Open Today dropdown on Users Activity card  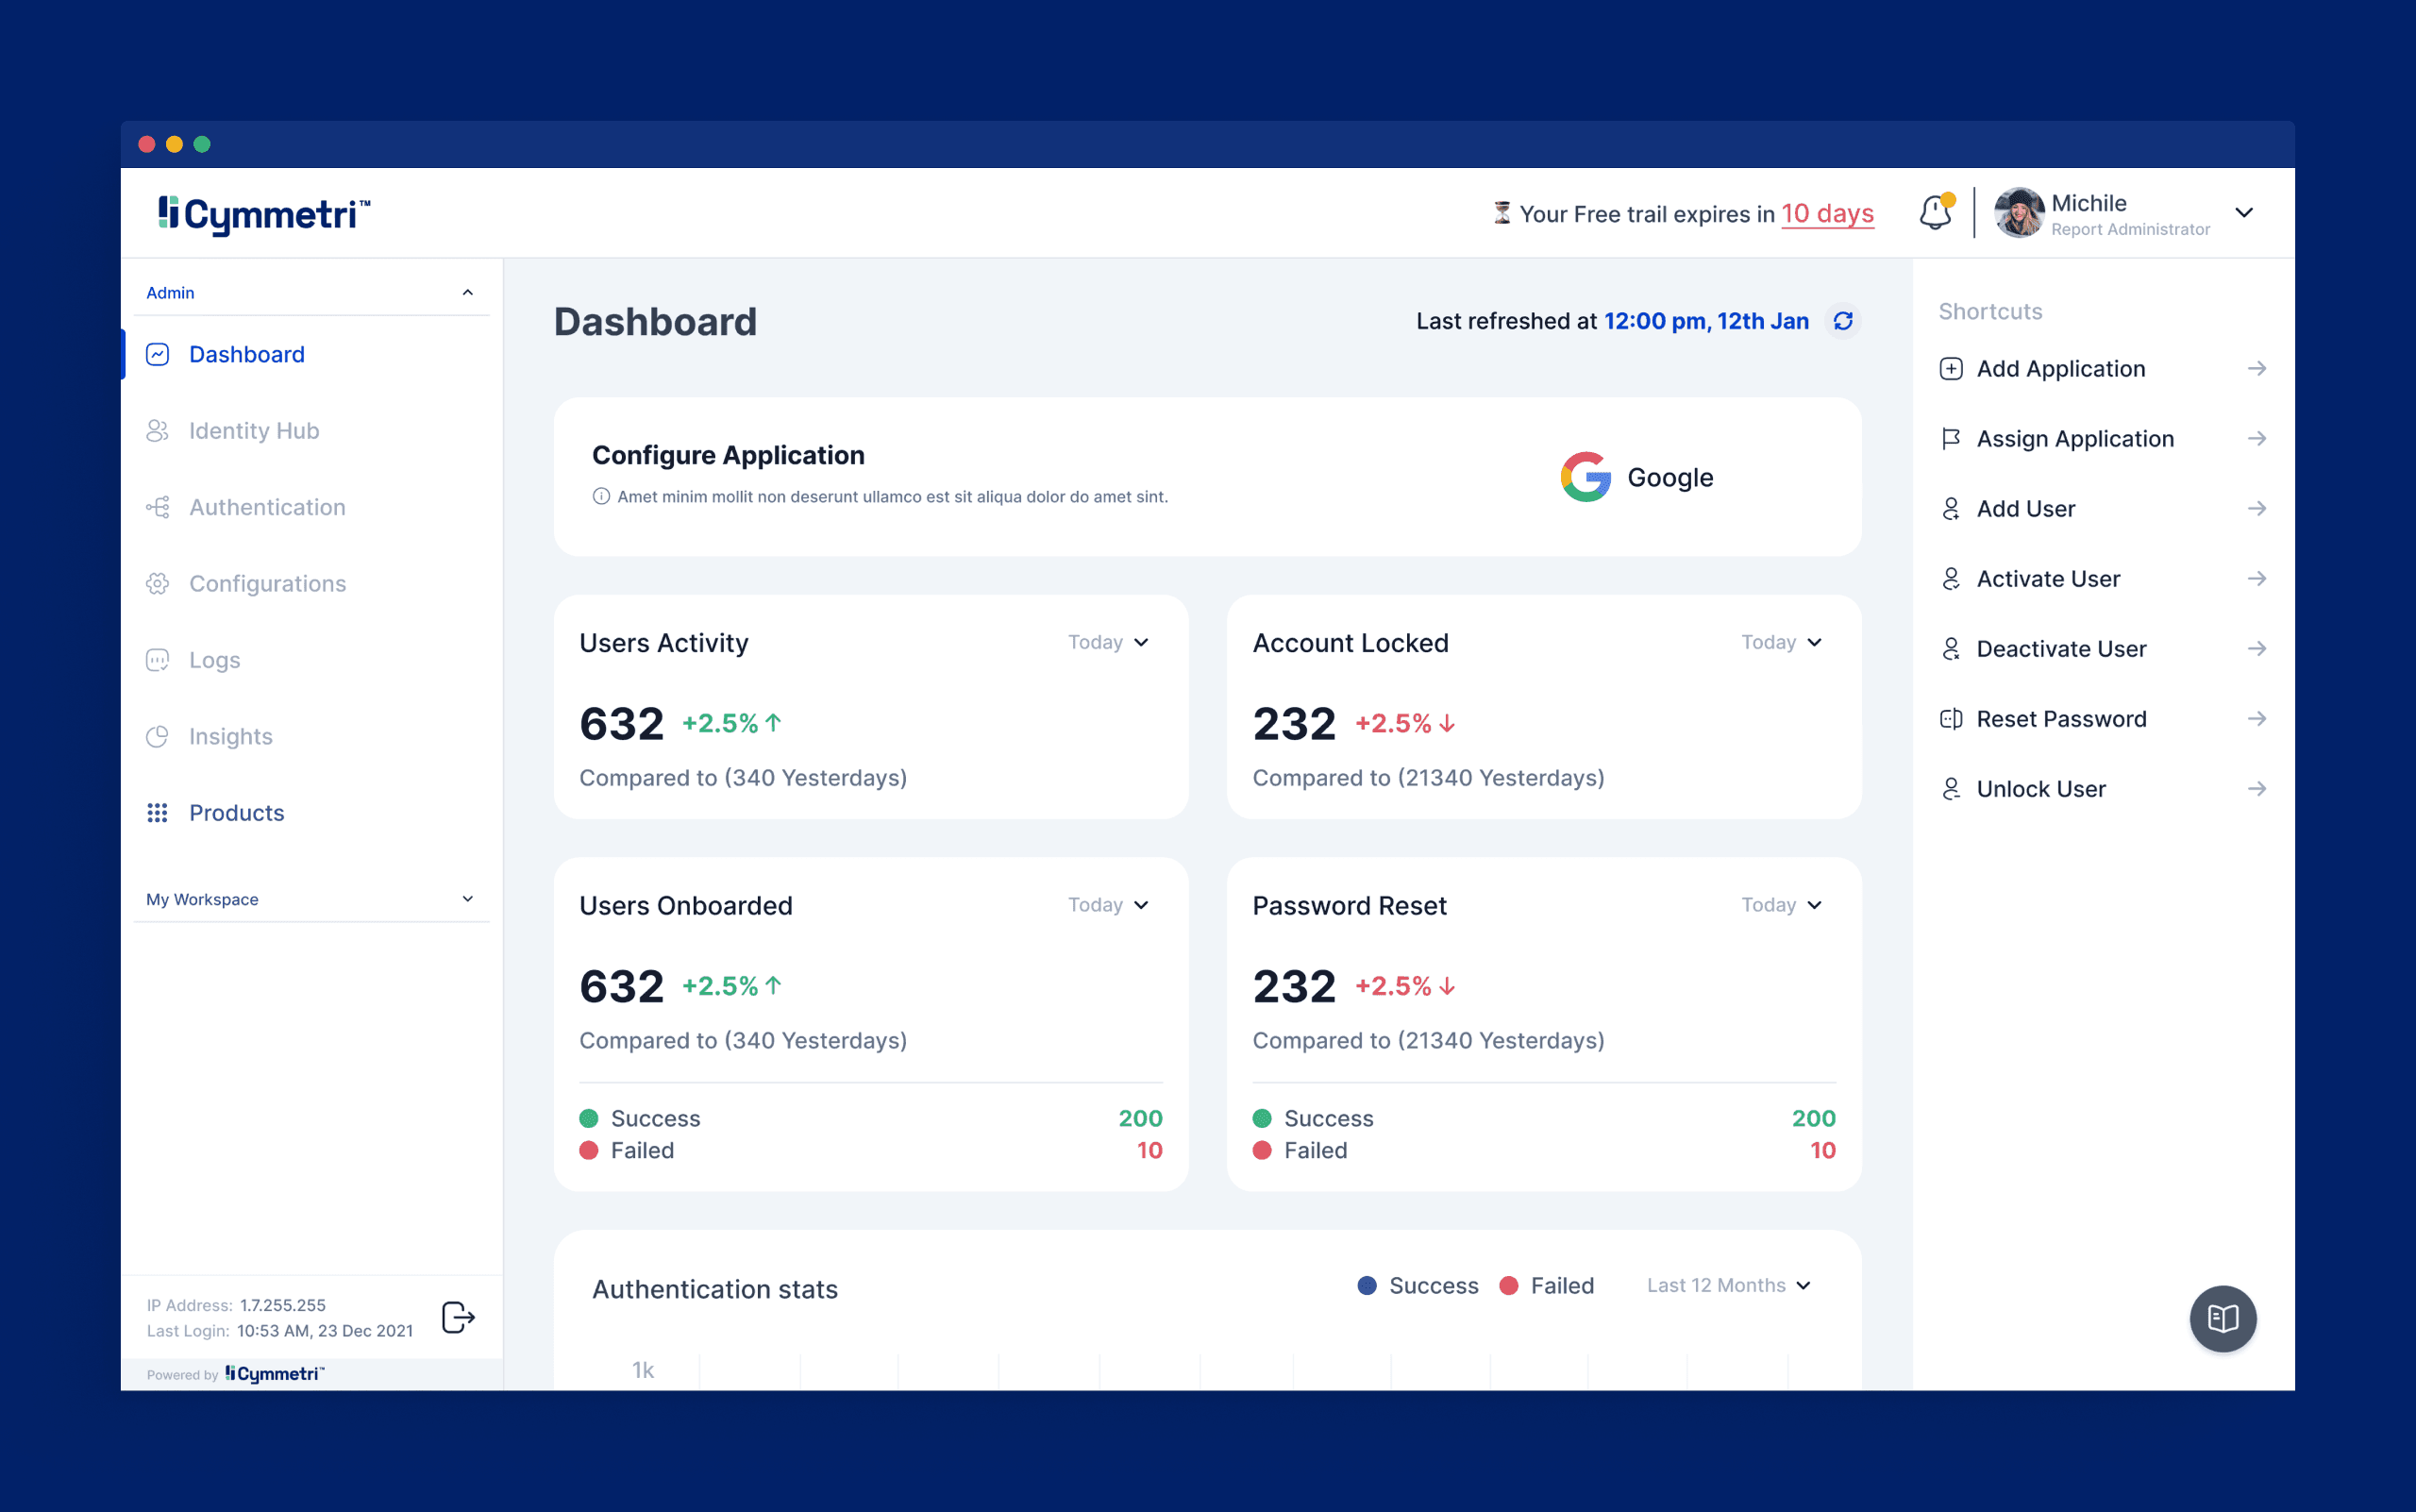click(x=1108, y=642)
